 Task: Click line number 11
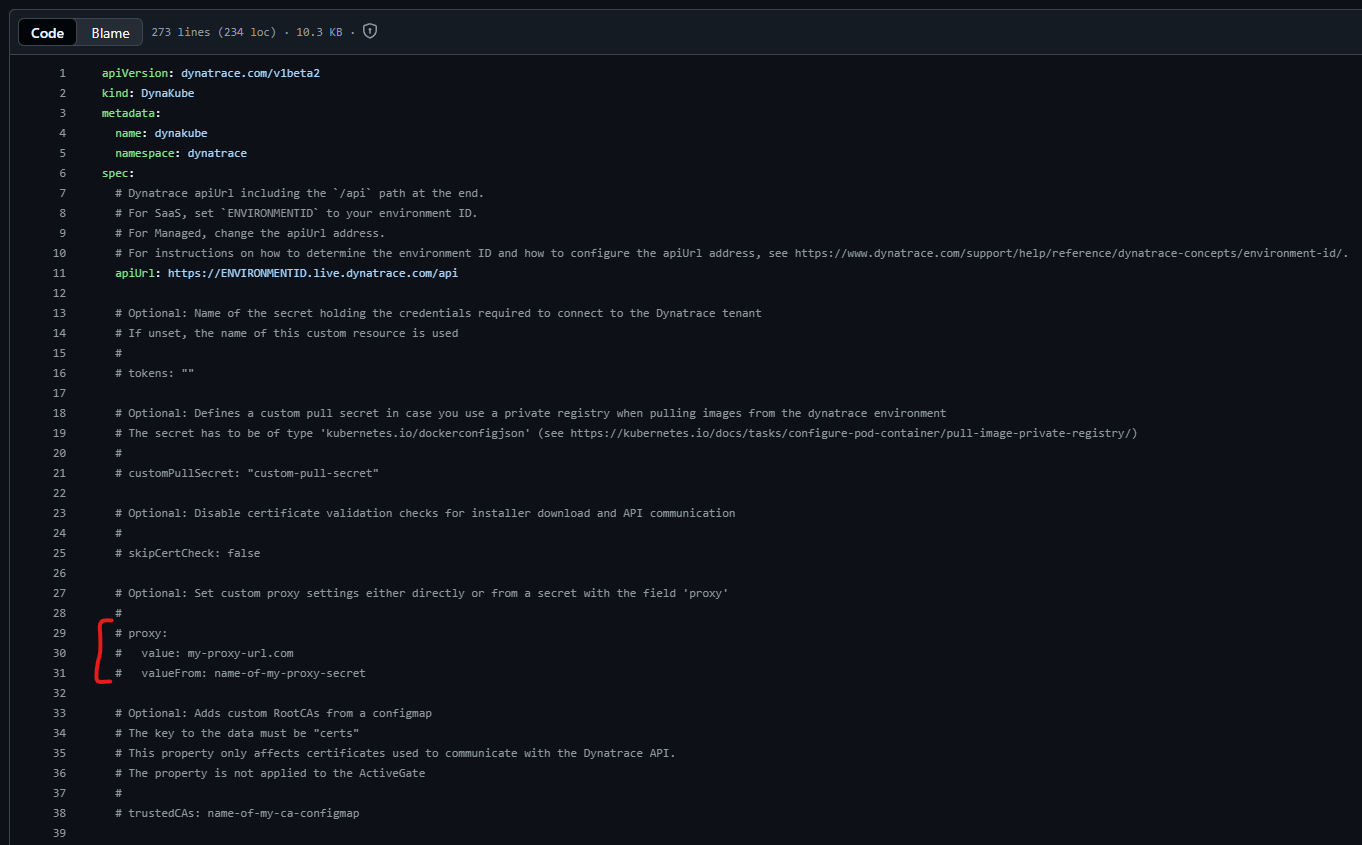coord(59,273)
